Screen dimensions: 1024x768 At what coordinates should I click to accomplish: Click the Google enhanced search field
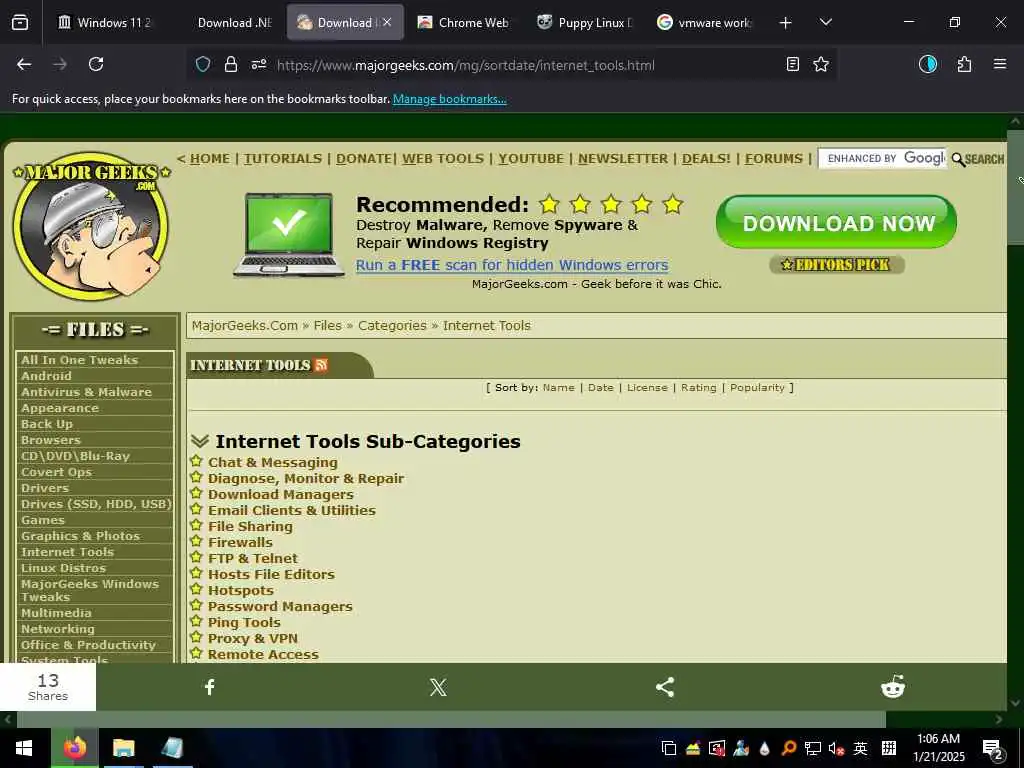[x=882, y=159]
